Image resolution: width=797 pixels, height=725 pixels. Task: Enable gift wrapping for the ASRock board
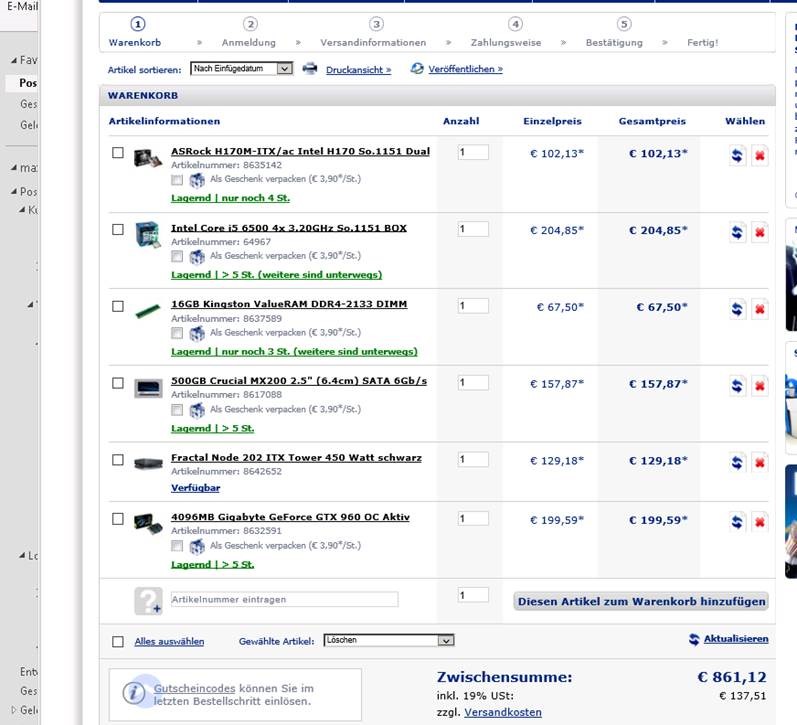click(x=177, y=180)
